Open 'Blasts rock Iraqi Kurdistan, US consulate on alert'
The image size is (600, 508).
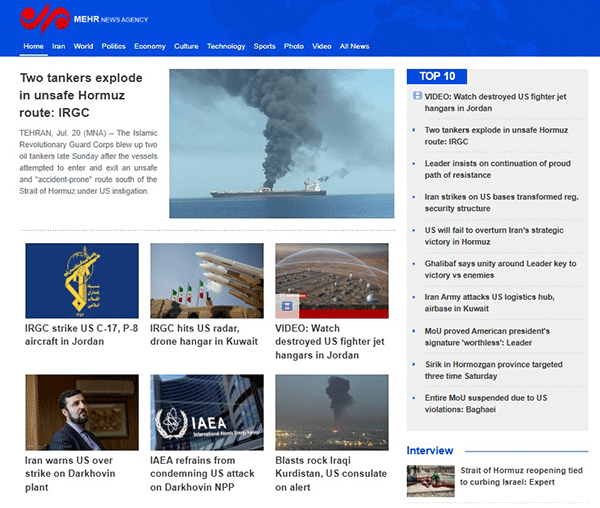coord(331,474)
